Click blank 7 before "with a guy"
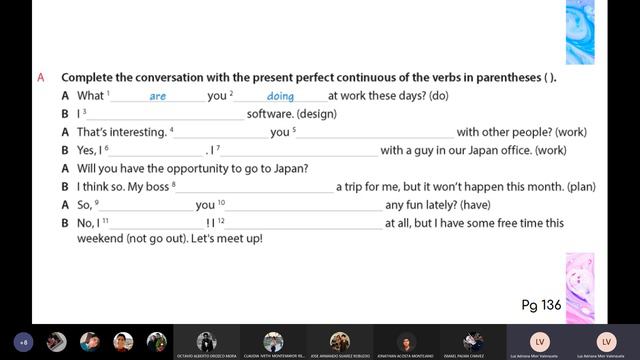 tap(299, 151)
